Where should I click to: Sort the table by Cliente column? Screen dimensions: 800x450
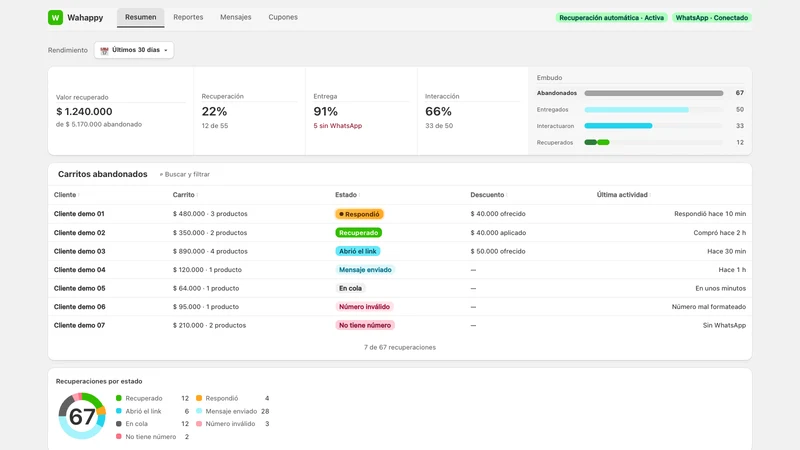(x=66, y=194)
